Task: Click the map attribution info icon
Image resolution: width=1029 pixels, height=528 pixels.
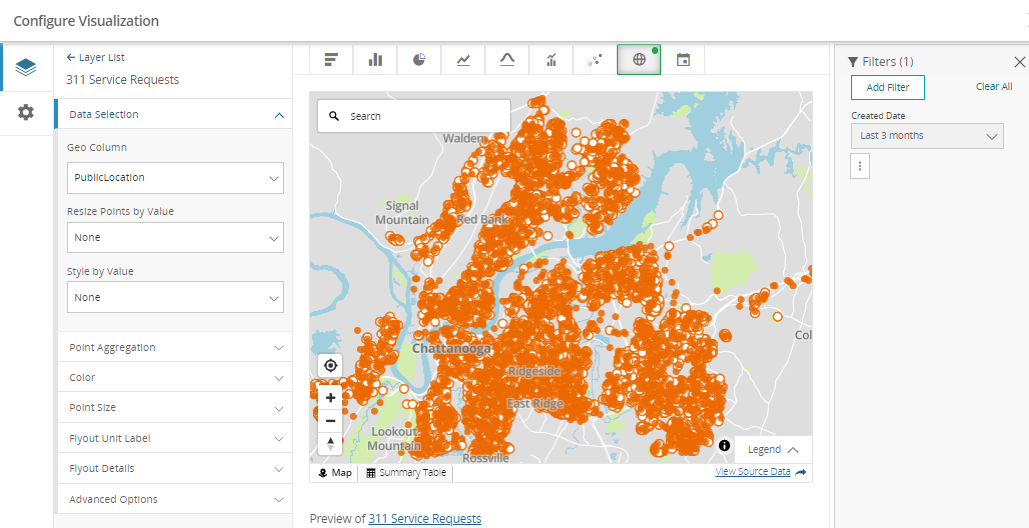Action: point(724,446)
